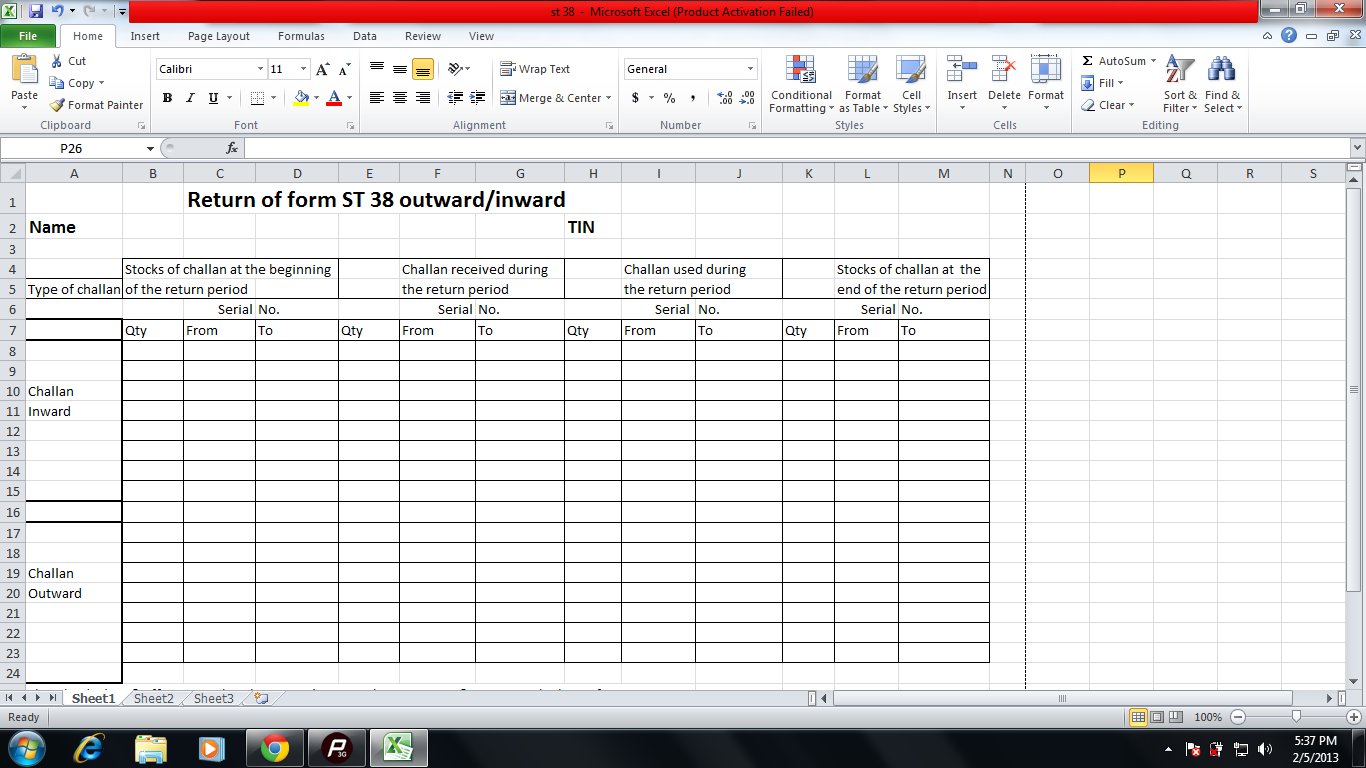Switch to the Formulas ribbon tab

coord(301,36)
